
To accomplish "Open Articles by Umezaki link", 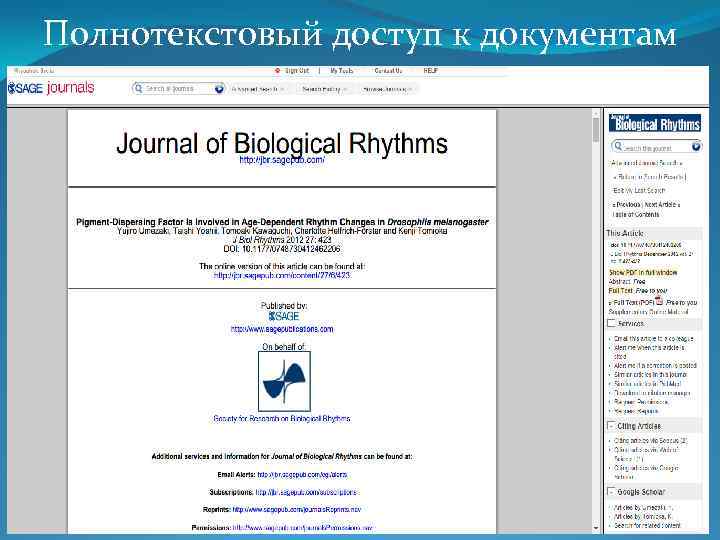I will pyautogui.click(x=644, y=508).
